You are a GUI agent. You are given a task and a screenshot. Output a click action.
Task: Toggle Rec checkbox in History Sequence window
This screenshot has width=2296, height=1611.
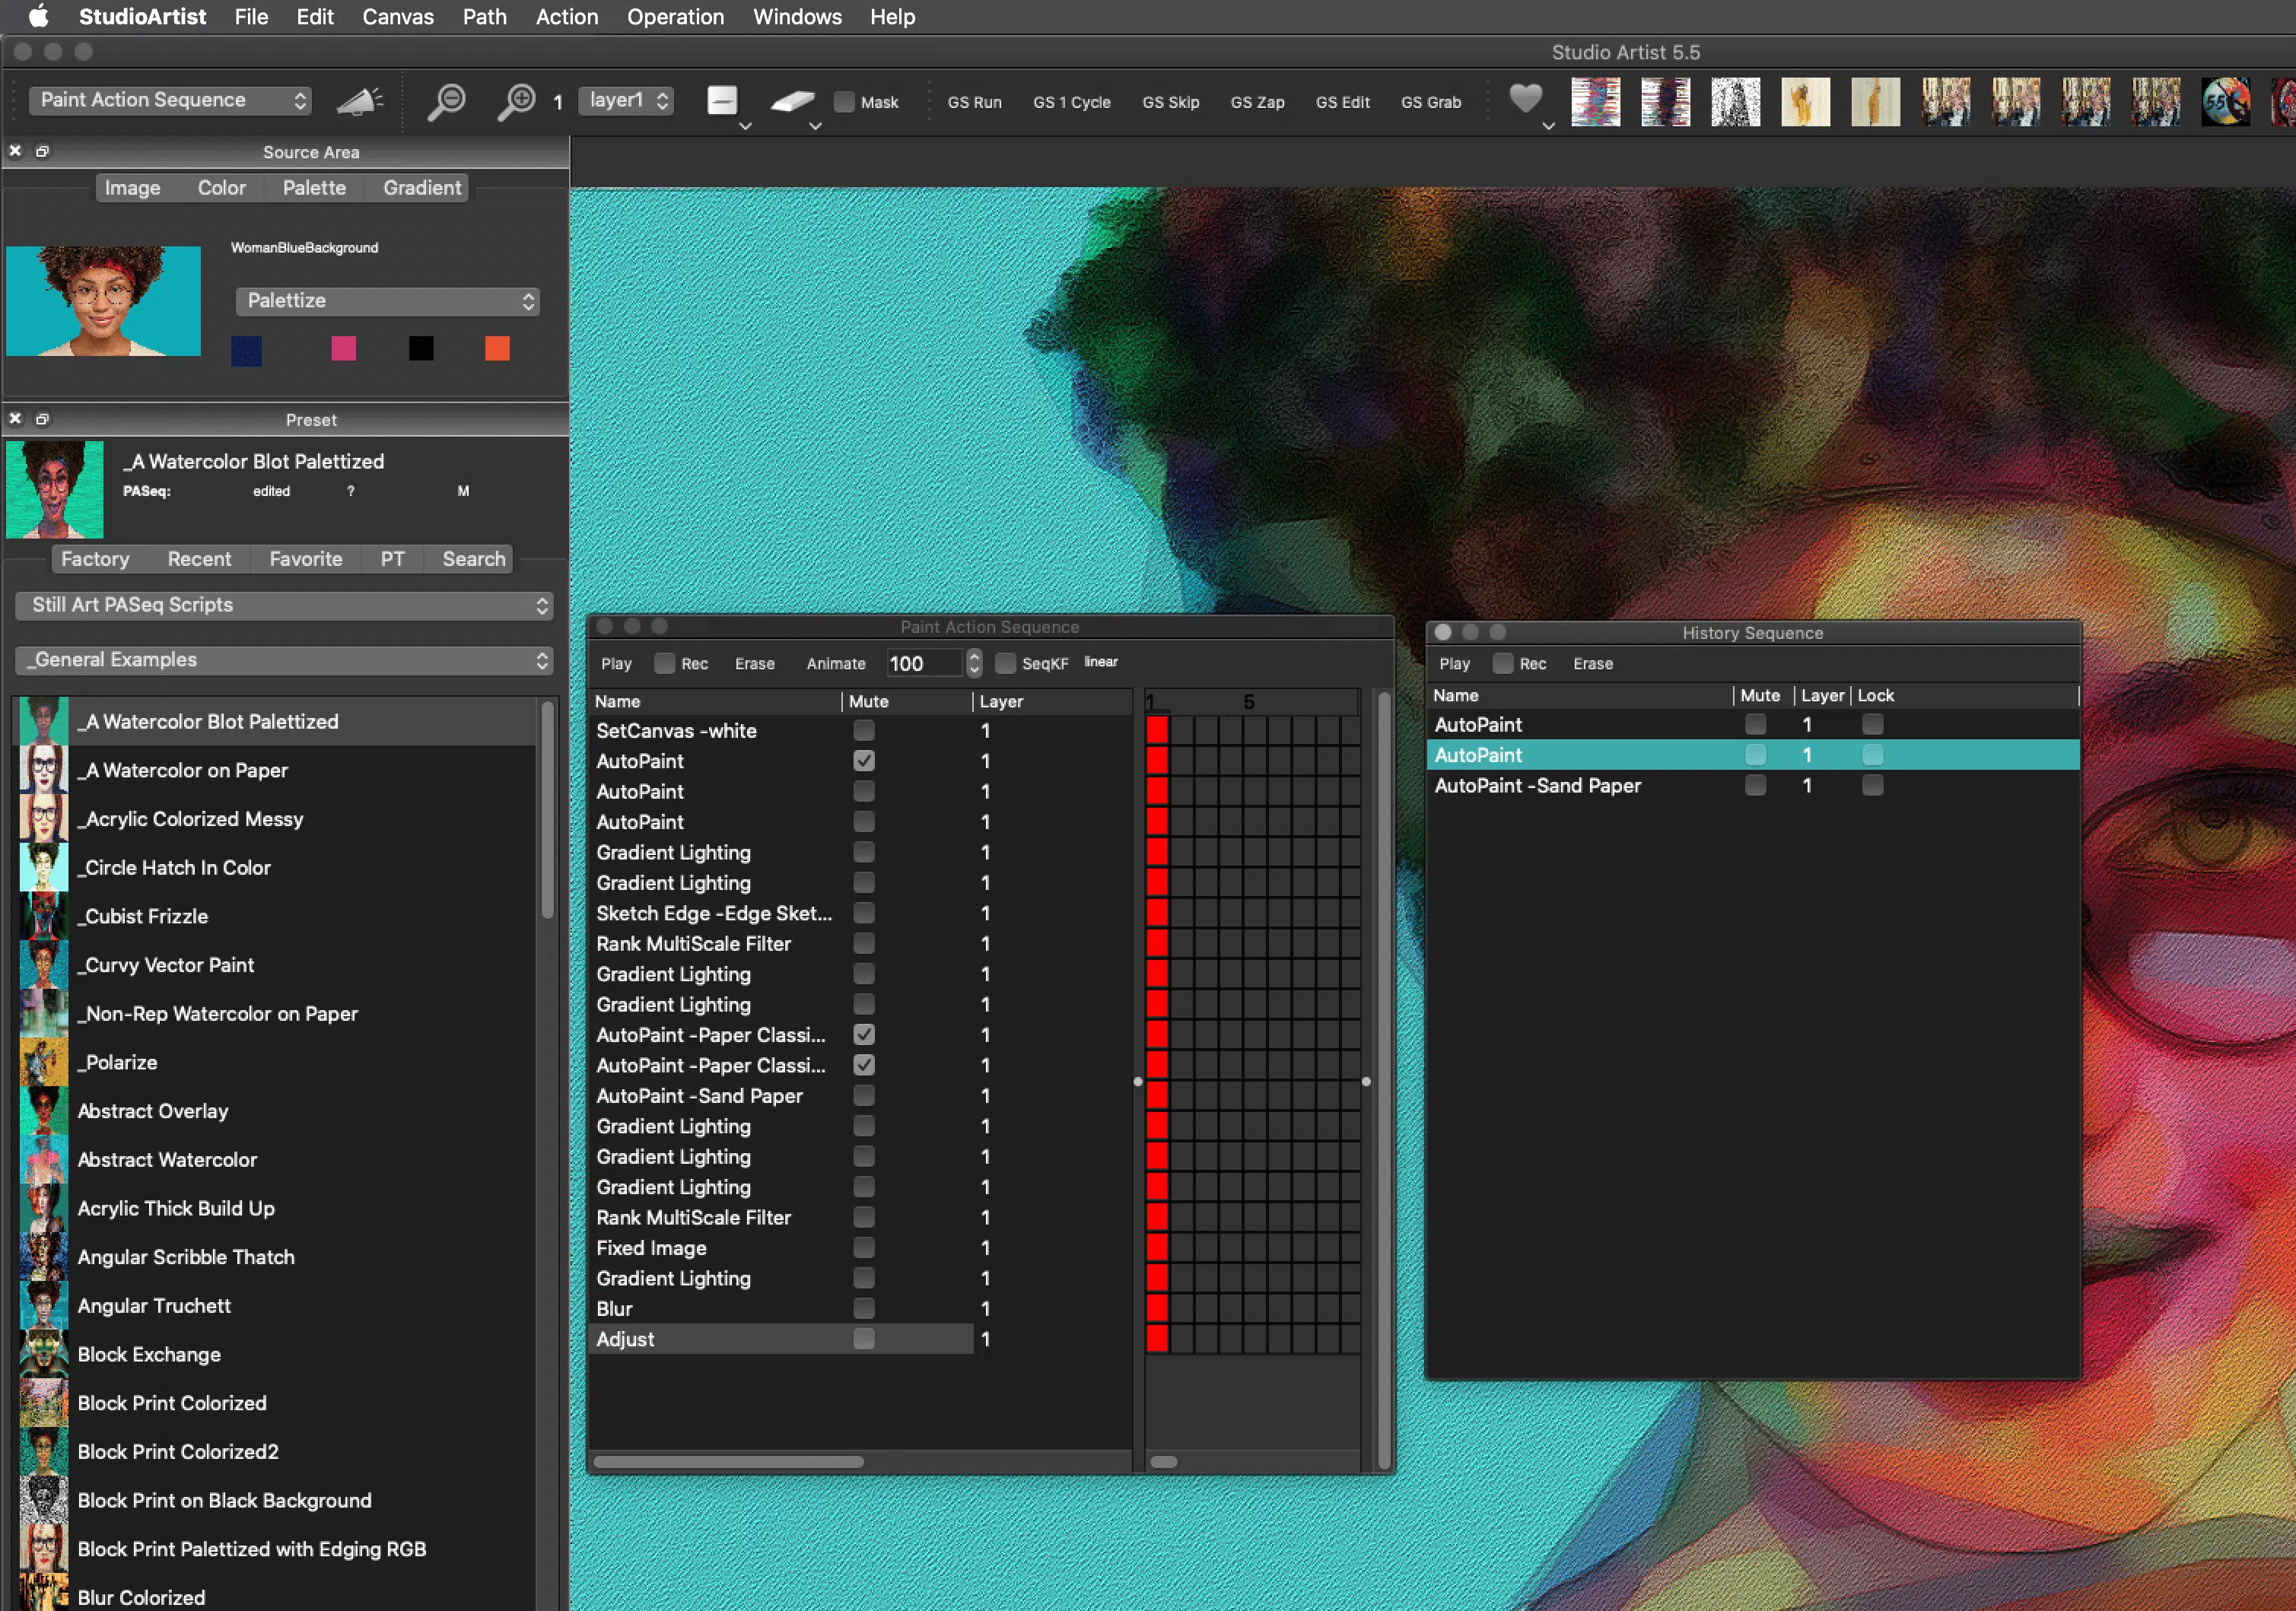pyautogui.click(x=1502, y=663)
